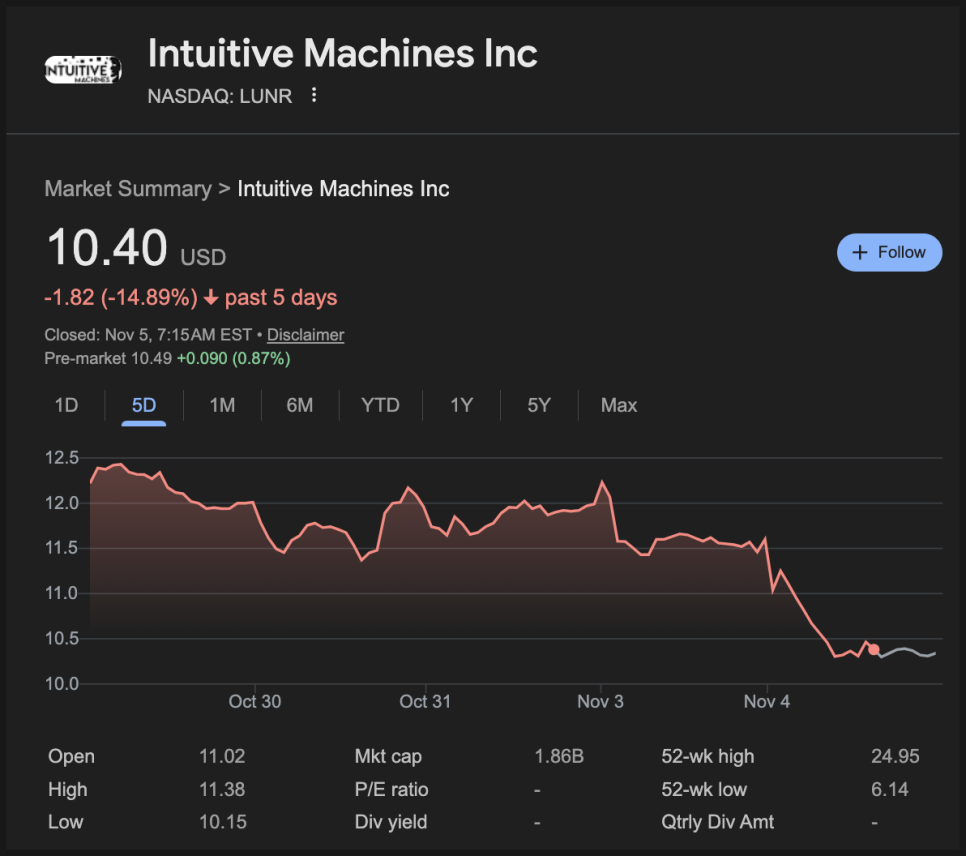Select the Max range tab
Screen dimensions: 966x856
tap(619, 405)
